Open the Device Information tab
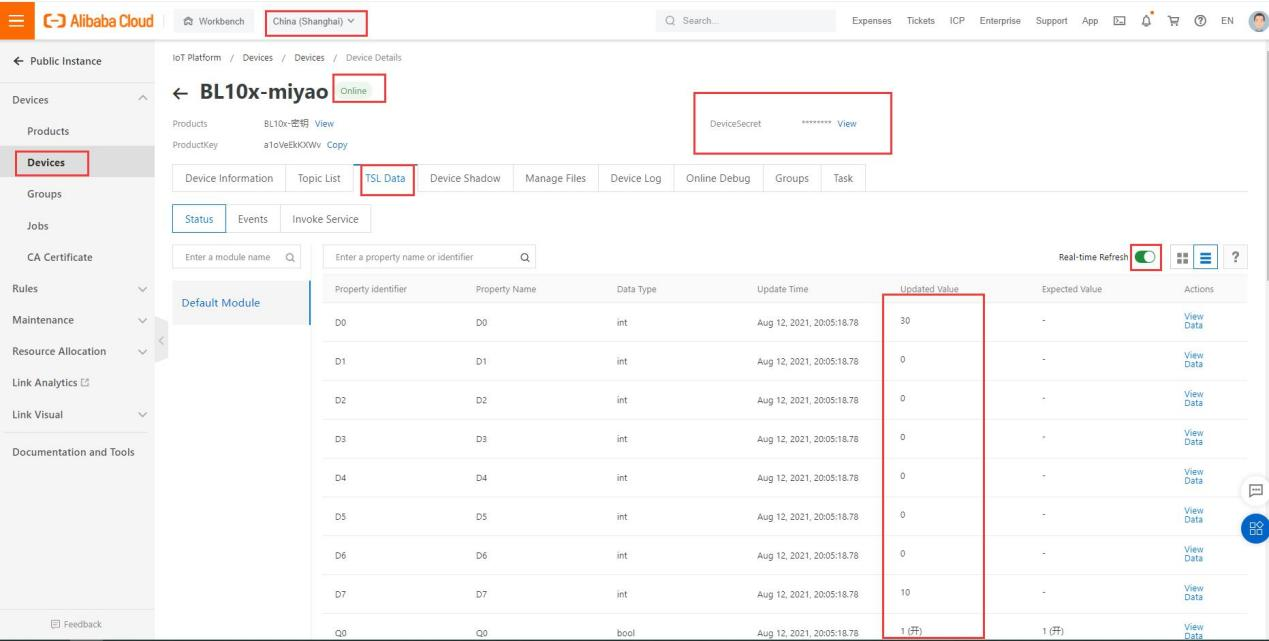The width and height of the screenshot is (1269, 641). coord(229,178)
